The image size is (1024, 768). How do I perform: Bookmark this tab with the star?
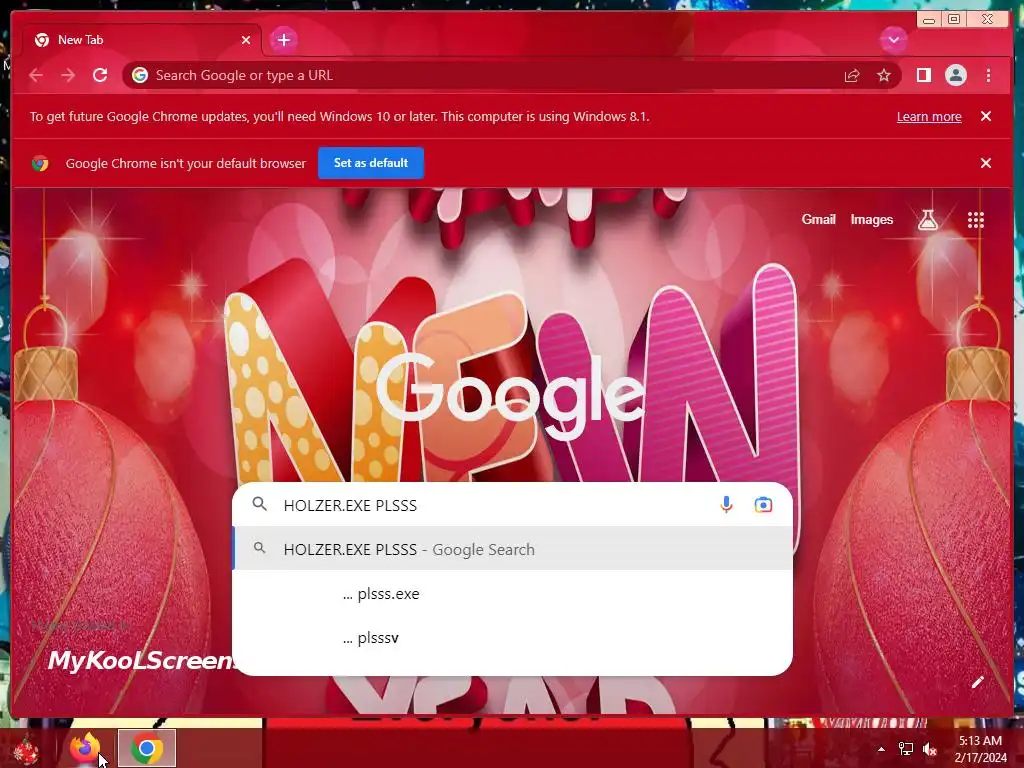click(884, 76)
